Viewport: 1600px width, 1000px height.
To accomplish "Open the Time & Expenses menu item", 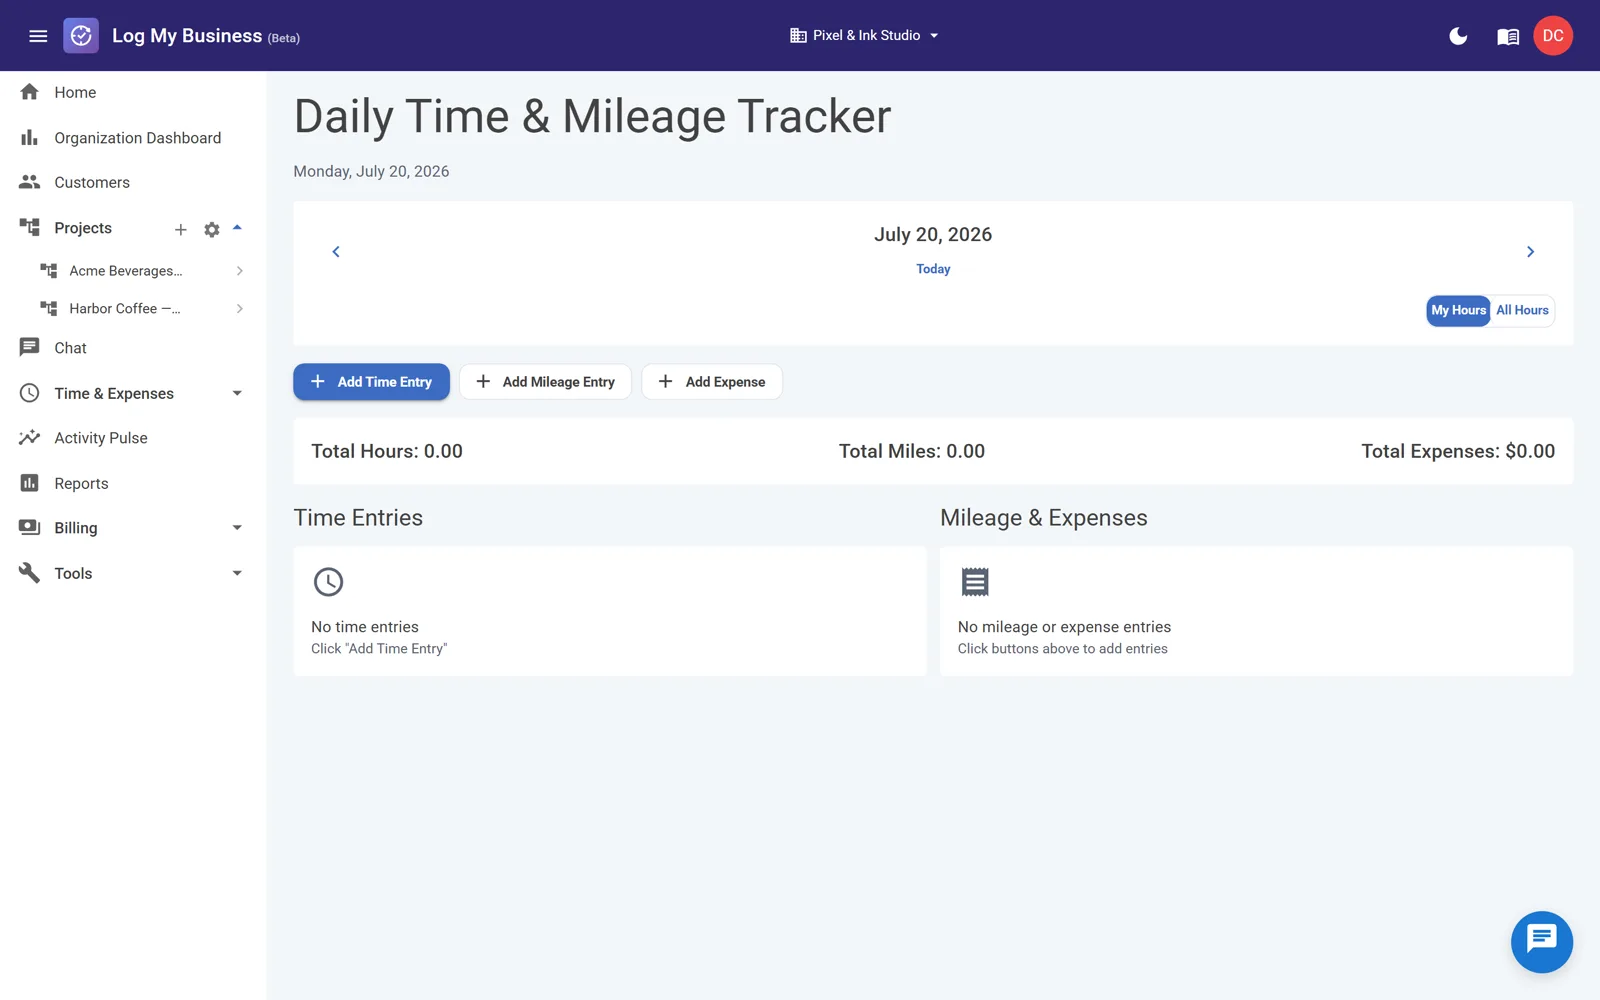I will click(x=114, y=393).
